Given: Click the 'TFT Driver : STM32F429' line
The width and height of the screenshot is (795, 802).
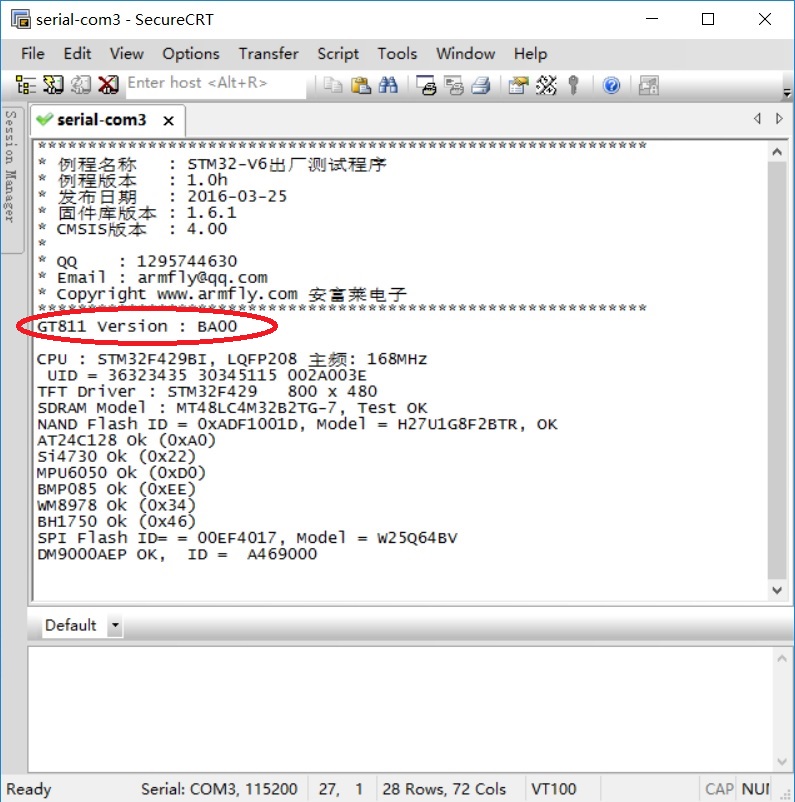Looking at the screenshot, I should pyautogui.click(x=207, y=392).
